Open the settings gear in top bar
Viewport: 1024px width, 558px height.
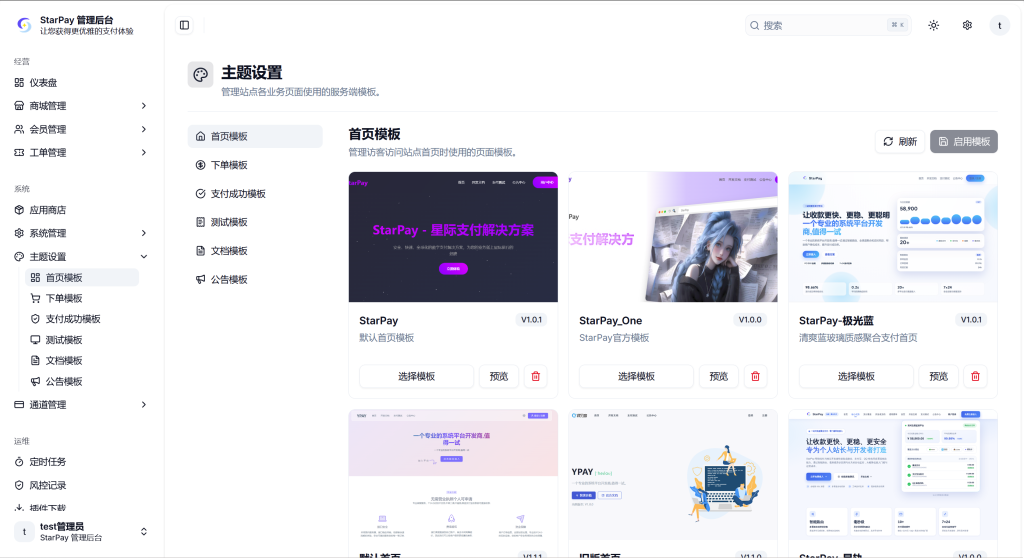pos(967,25)
